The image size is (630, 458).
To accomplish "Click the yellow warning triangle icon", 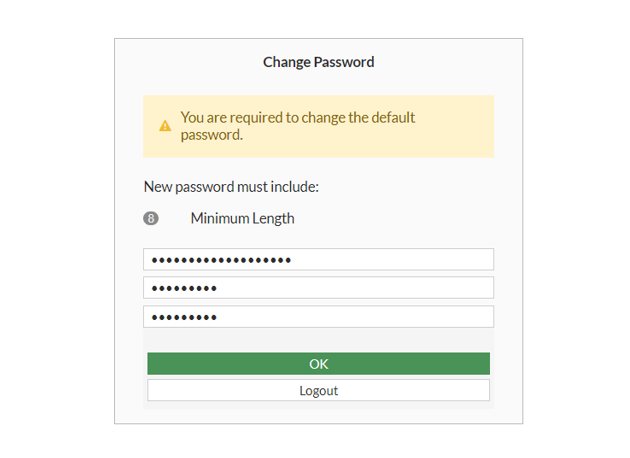I will tap(165, 126).
